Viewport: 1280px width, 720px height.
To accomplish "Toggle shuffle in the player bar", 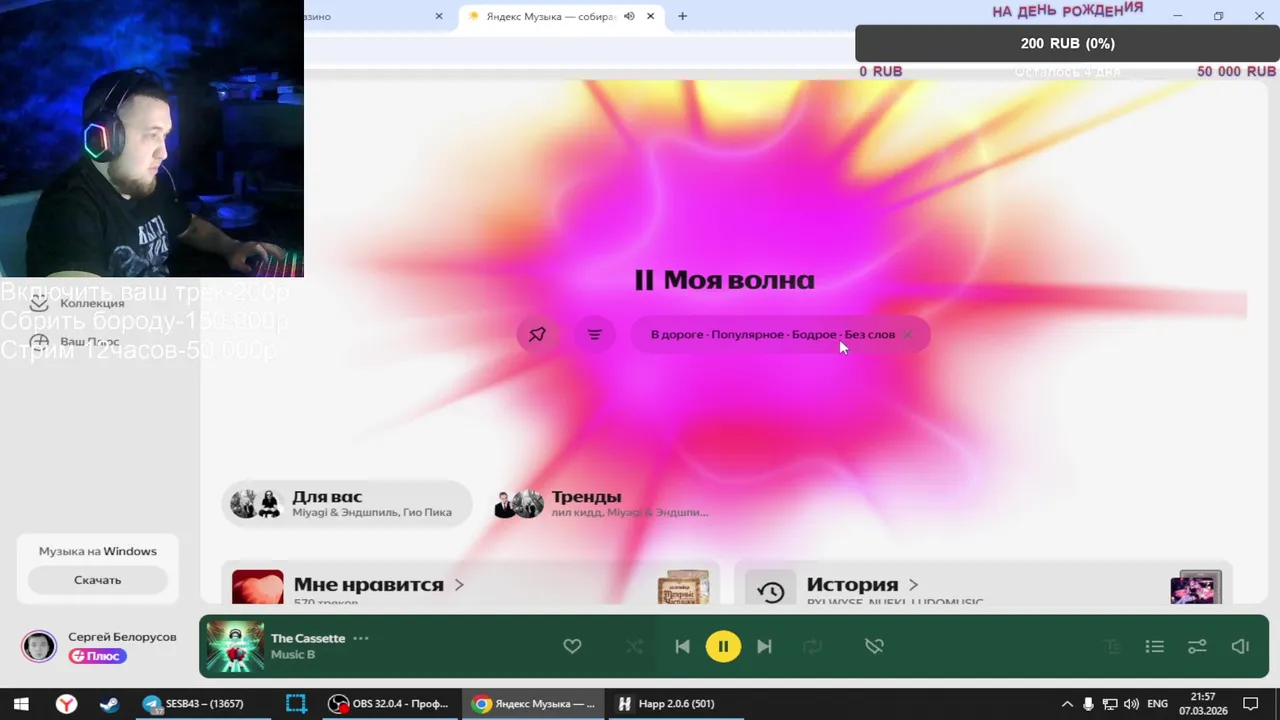I will tap(634, 646).
